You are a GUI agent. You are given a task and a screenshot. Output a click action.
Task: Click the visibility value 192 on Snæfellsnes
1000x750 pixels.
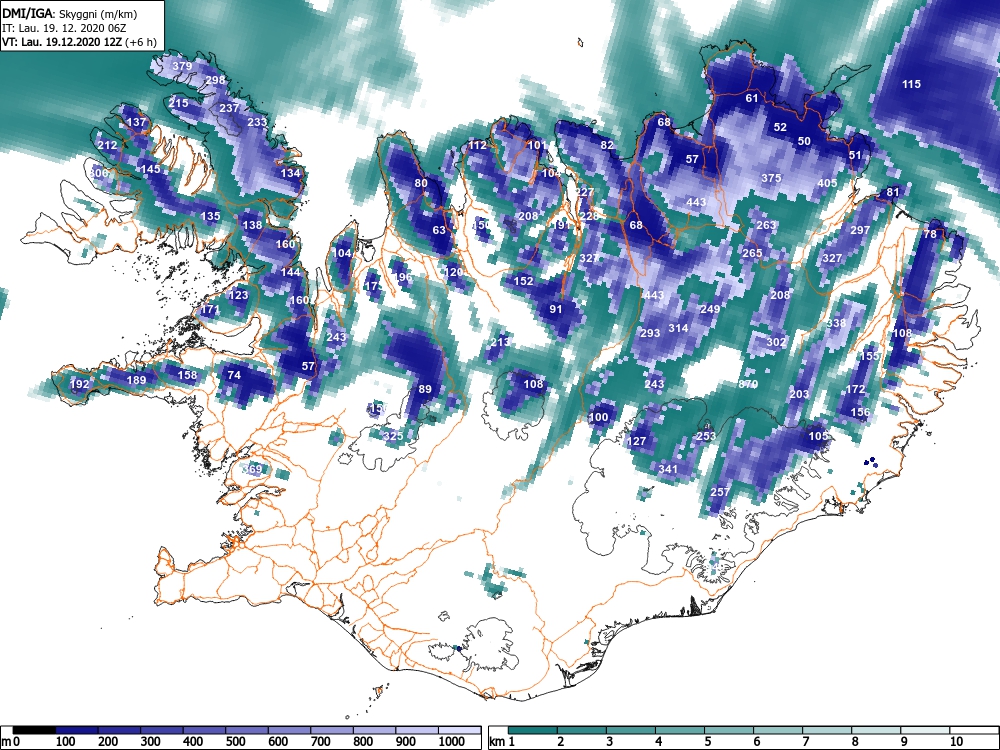coord(79,384)
